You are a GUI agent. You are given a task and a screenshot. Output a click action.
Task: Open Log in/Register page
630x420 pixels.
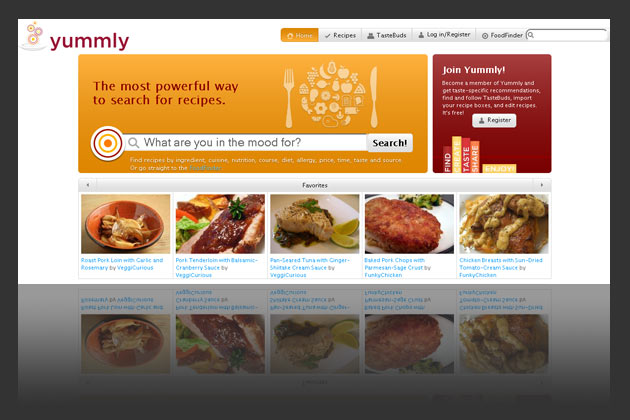click(444, 35)
